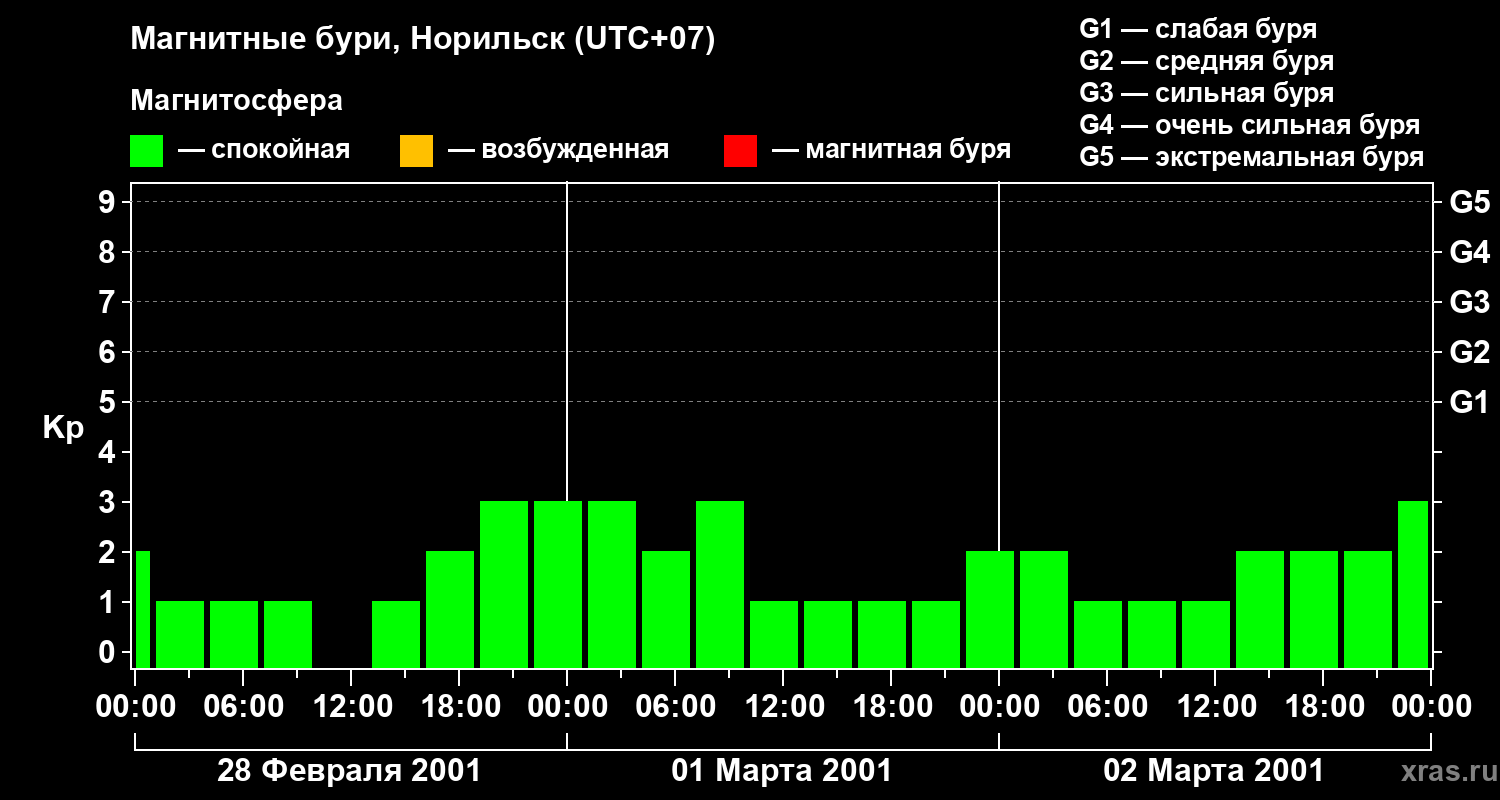Select the "Магнитосфера" heading

(236, 101)
